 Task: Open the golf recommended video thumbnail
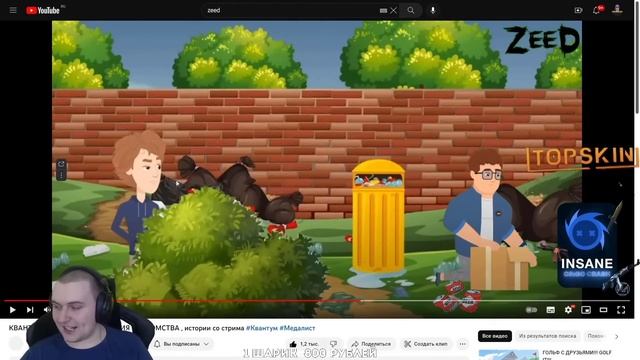(x=508, y=355)
